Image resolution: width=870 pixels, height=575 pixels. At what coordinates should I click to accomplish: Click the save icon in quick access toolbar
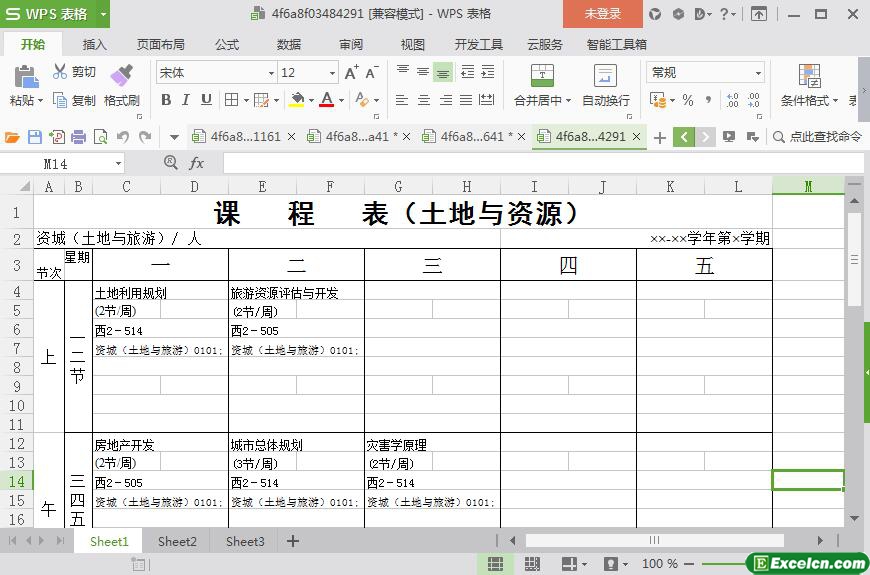coord(35,137)
